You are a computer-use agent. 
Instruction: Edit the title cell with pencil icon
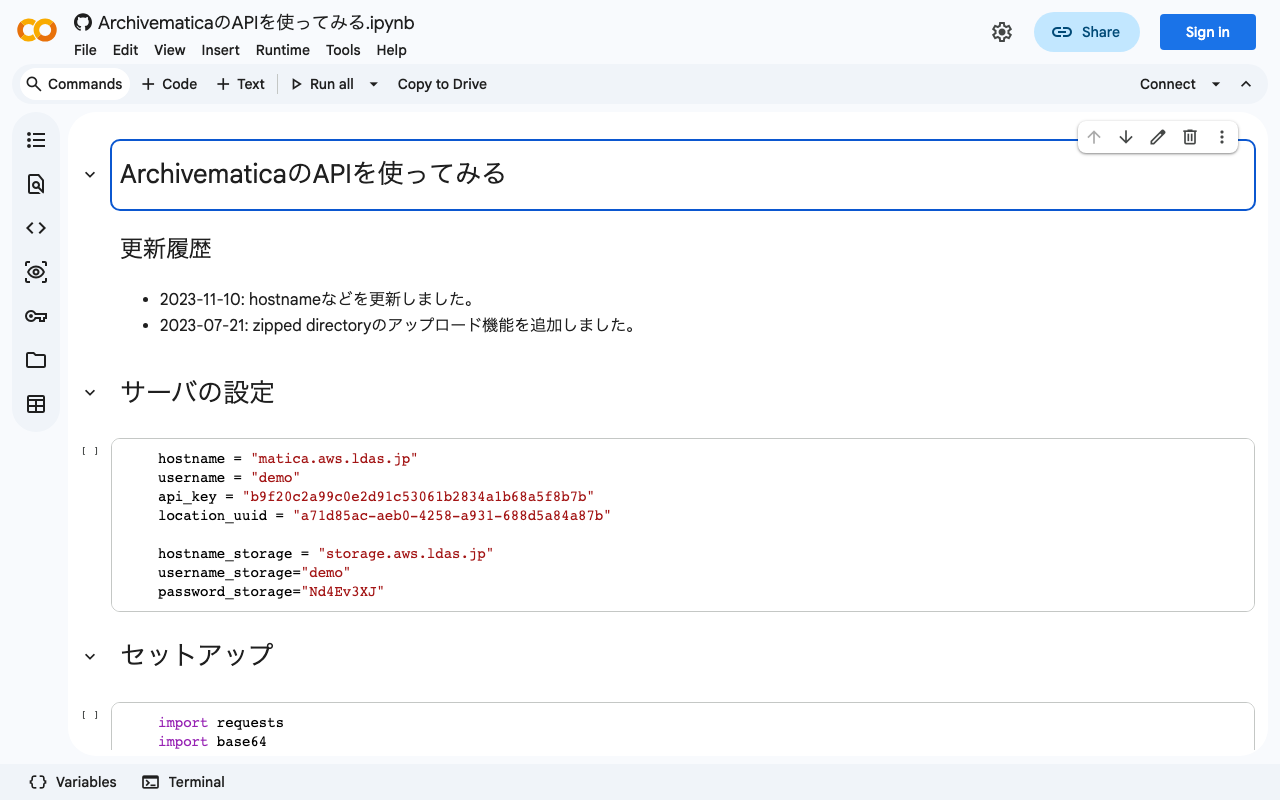coord(1158,137)
